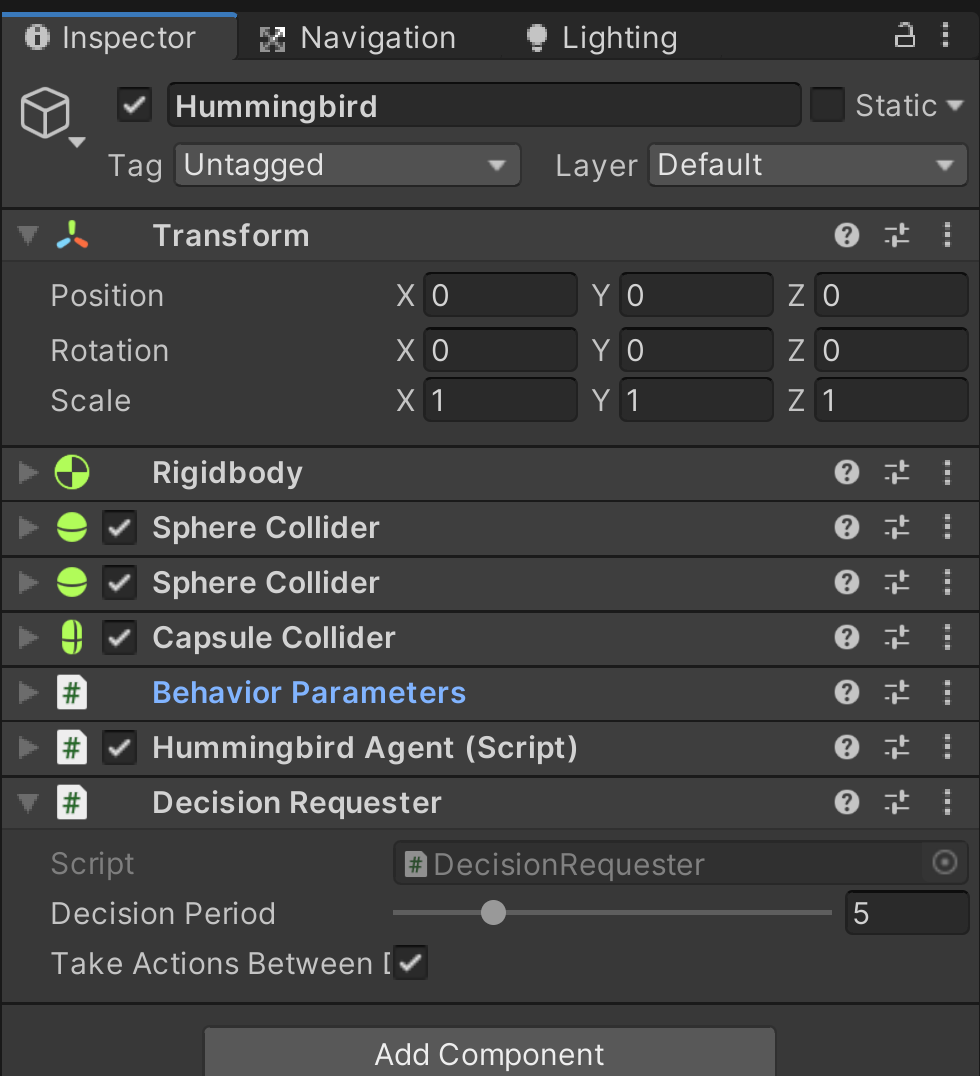Click the Add Component button
The height and width of the screenshot is (1076, 980).
[x=489, y=1053]
